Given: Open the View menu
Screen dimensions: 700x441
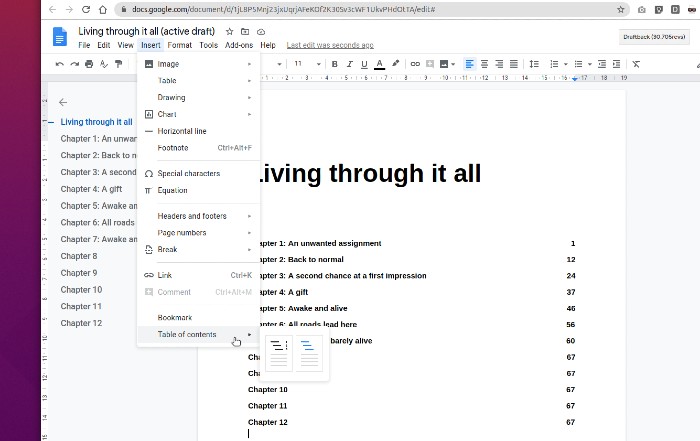Looking at the screenshot, I should pyautogui.click(x=125, y=45).
